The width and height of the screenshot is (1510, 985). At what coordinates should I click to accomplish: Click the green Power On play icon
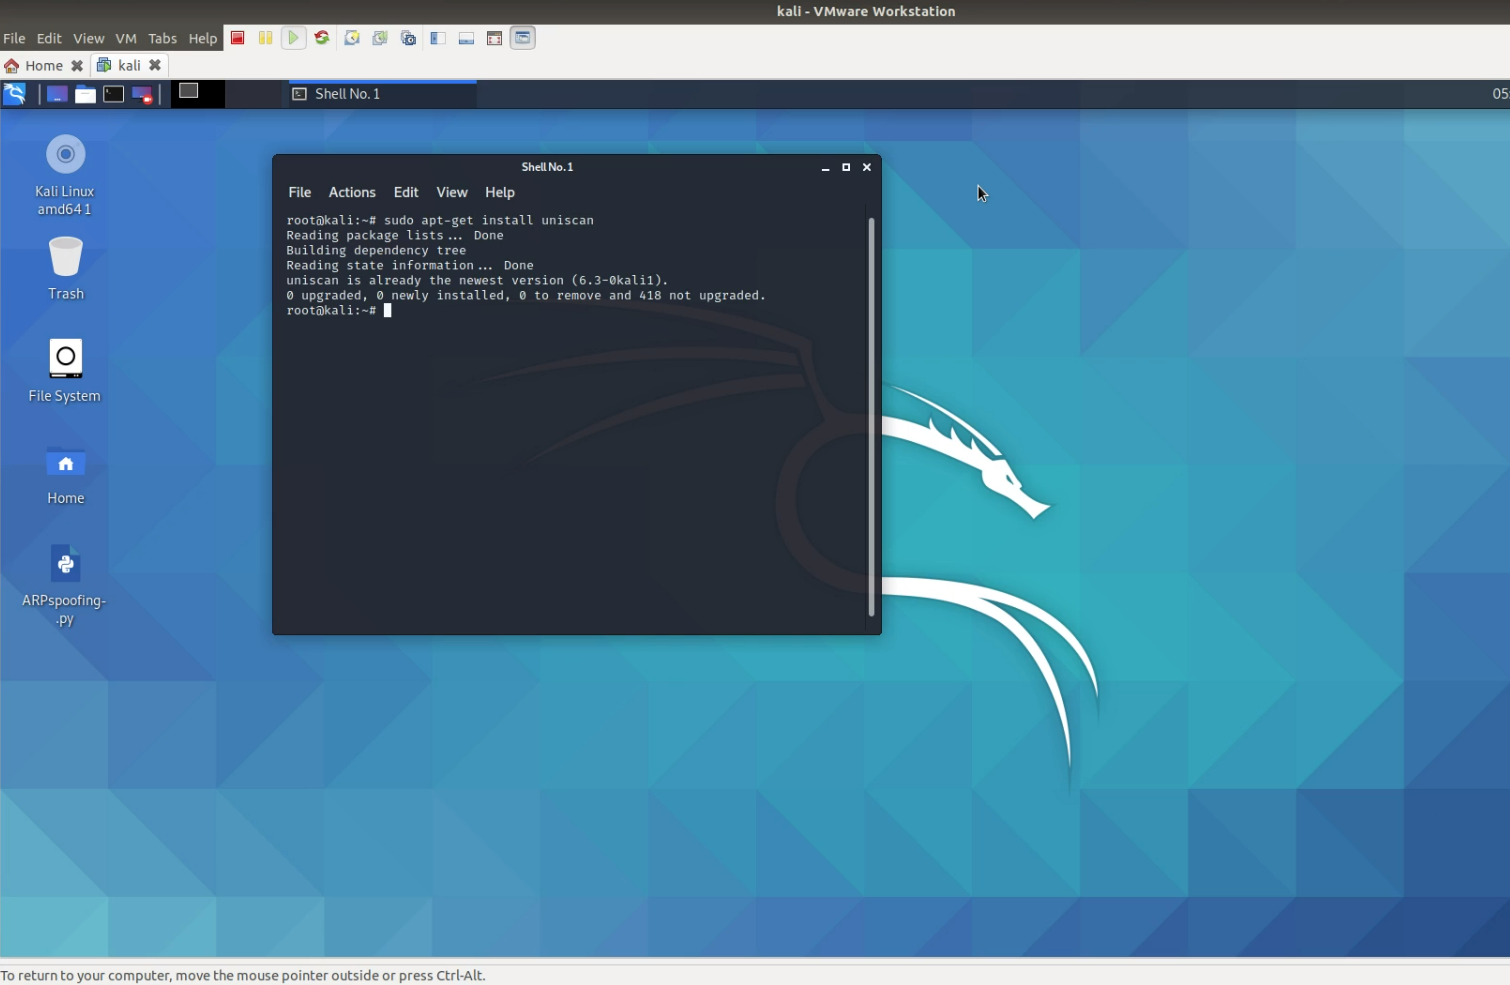click(293, 38)
